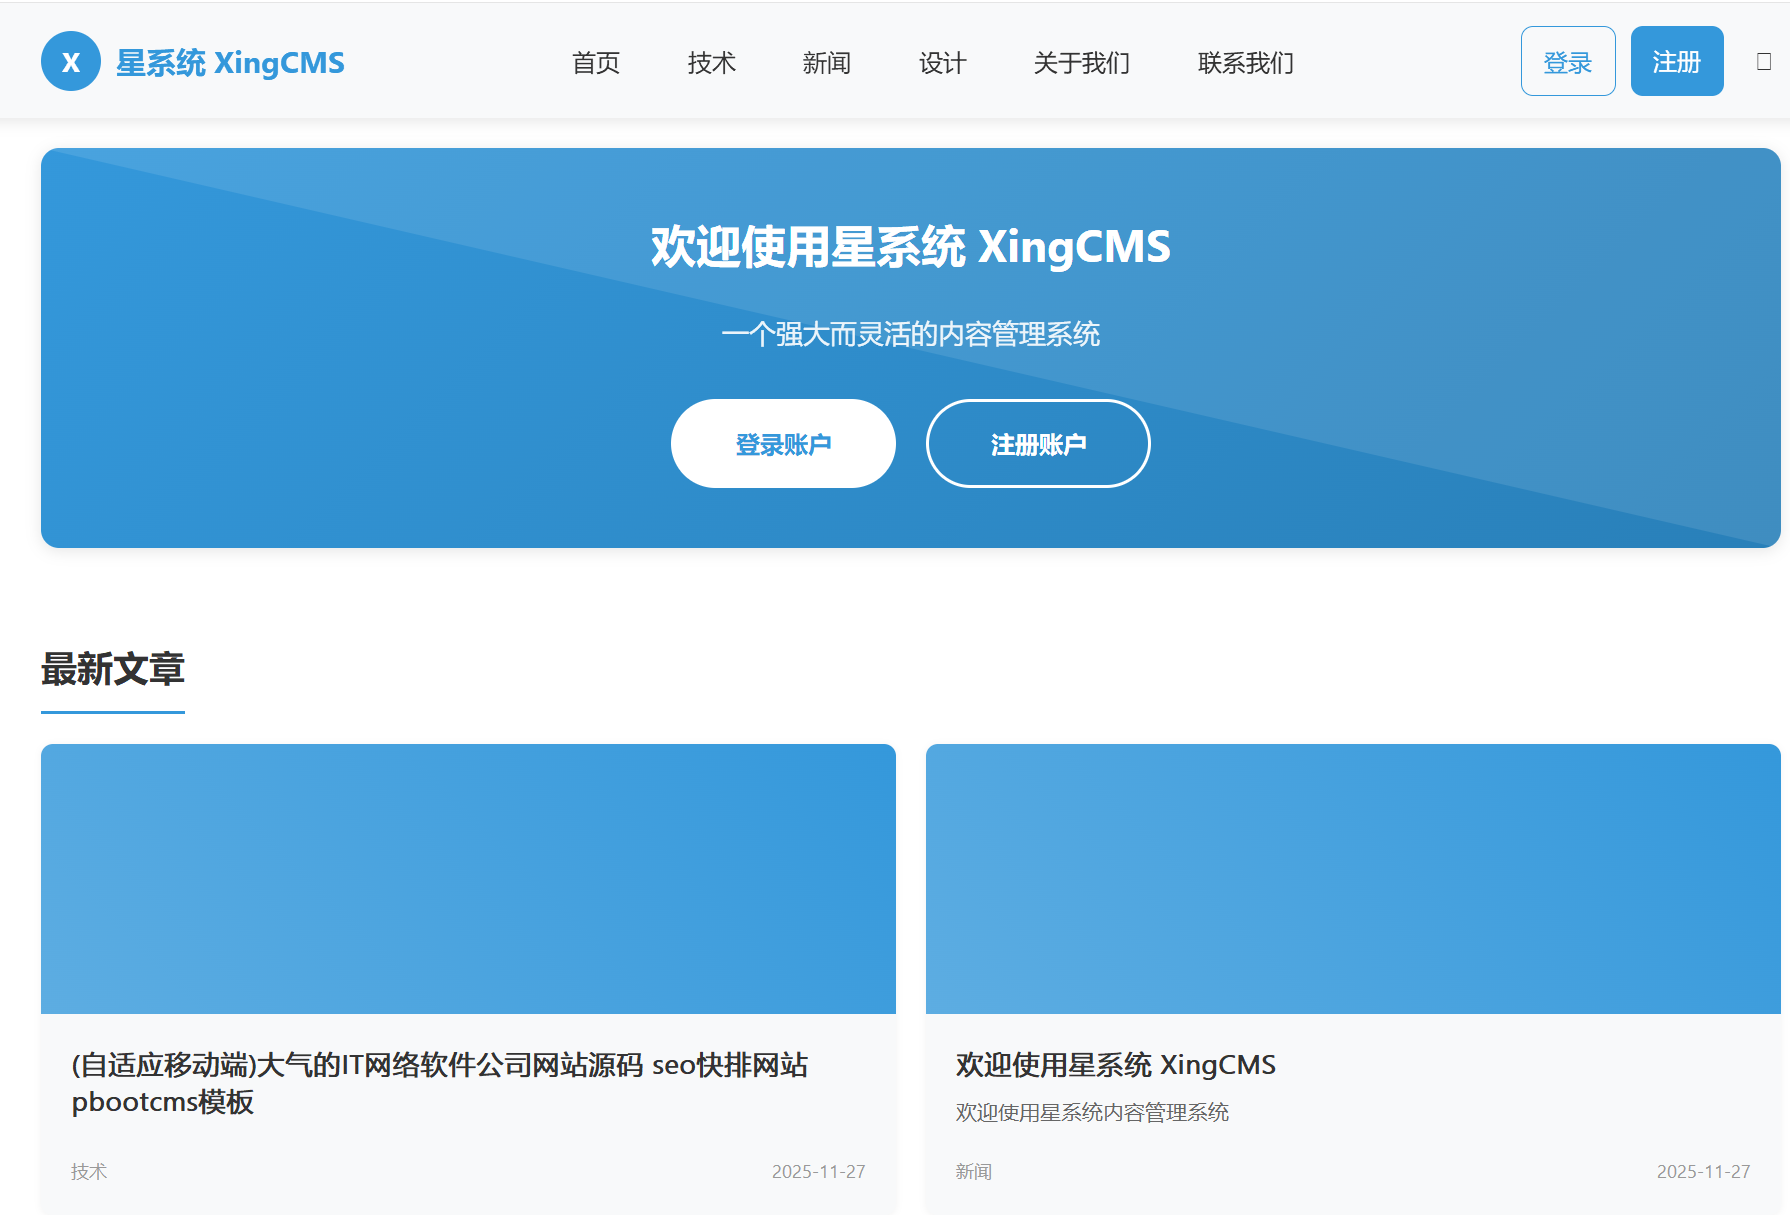Click the 登录账户 hero button

pyautogui.click(x=783, y=443)
